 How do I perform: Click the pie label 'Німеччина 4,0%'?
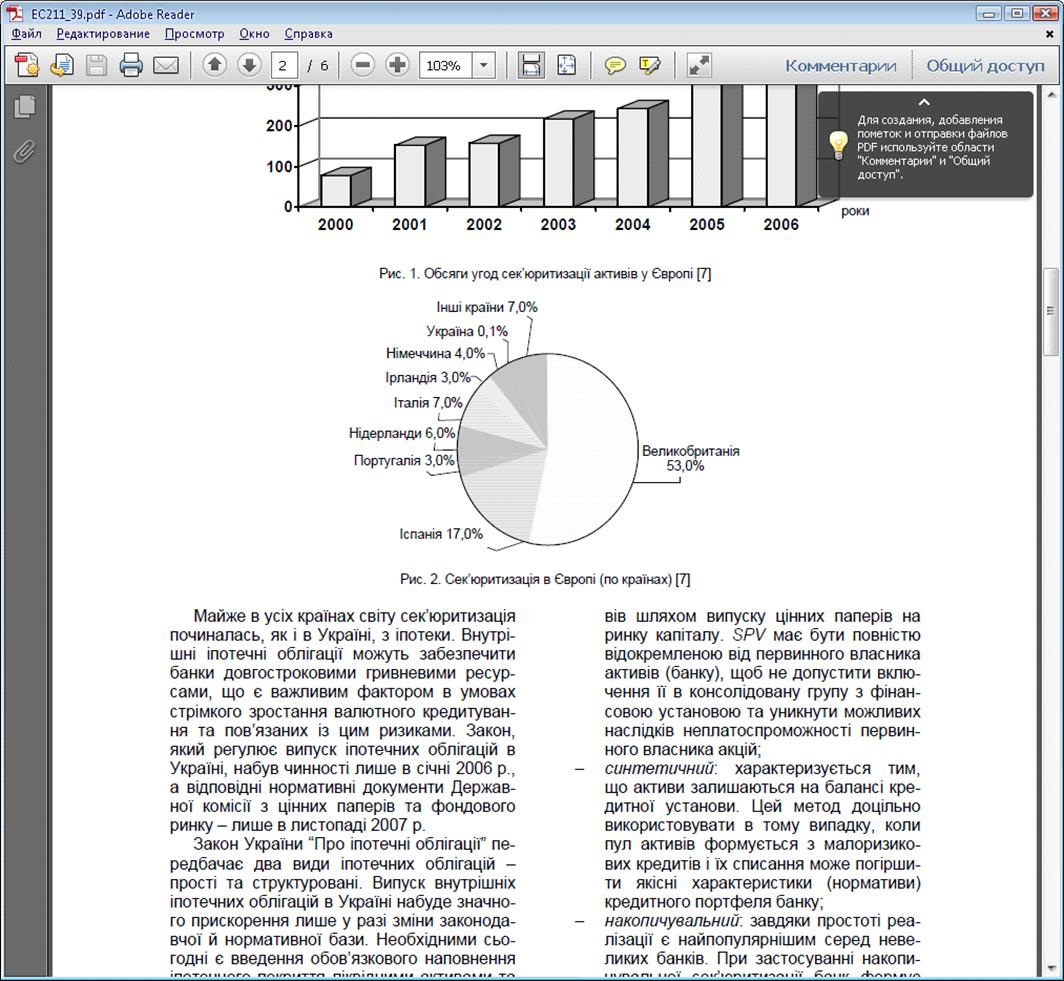pyautogui.click(x=435, y=353)
